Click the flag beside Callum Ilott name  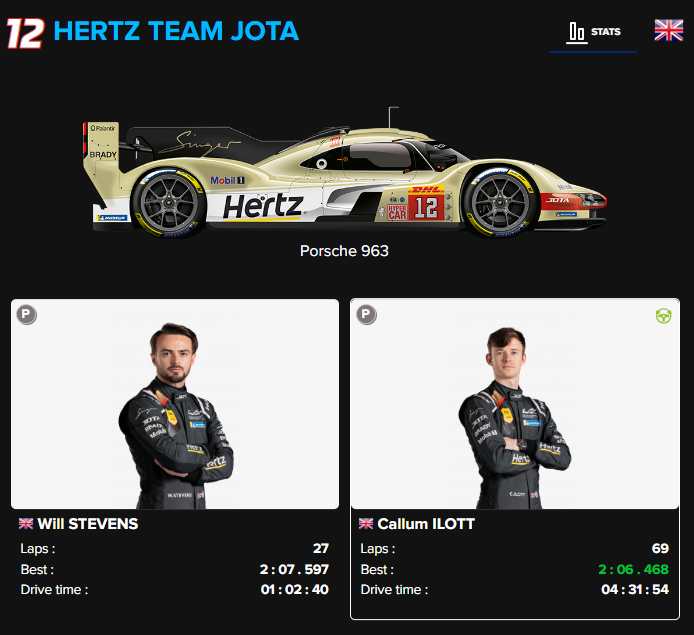(x=366, y=524)
